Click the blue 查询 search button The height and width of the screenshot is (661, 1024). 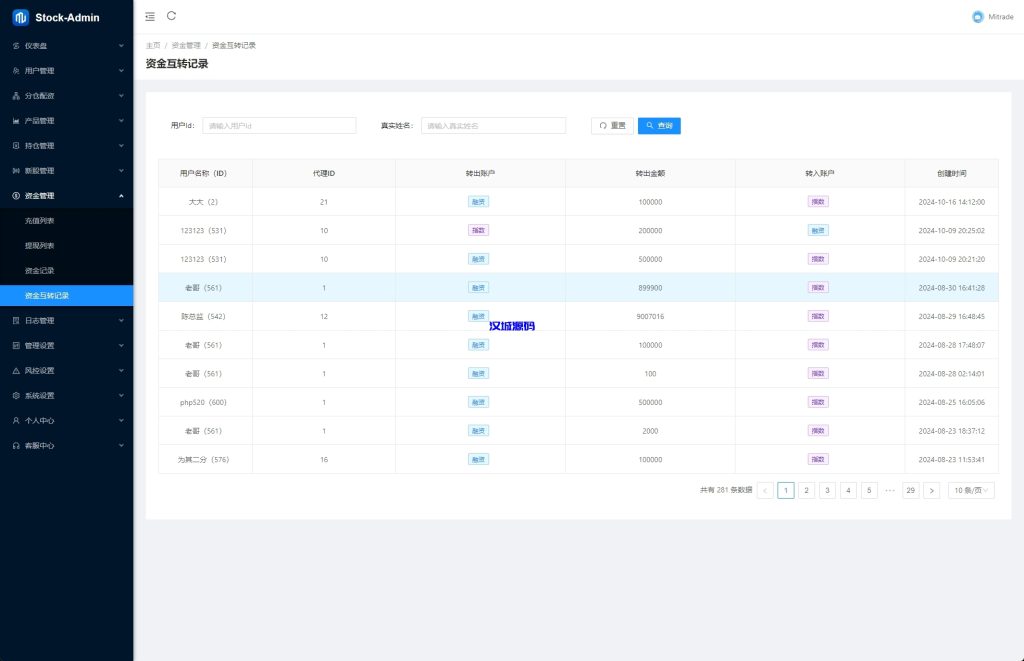pyautogui.click(x=659, y=126)
